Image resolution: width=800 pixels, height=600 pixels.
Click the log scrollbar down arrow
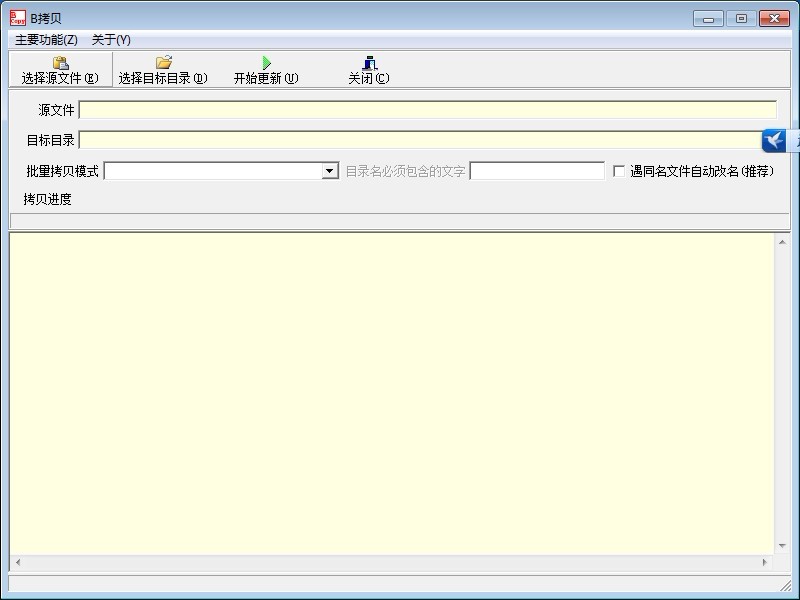(x=782, y=546)
